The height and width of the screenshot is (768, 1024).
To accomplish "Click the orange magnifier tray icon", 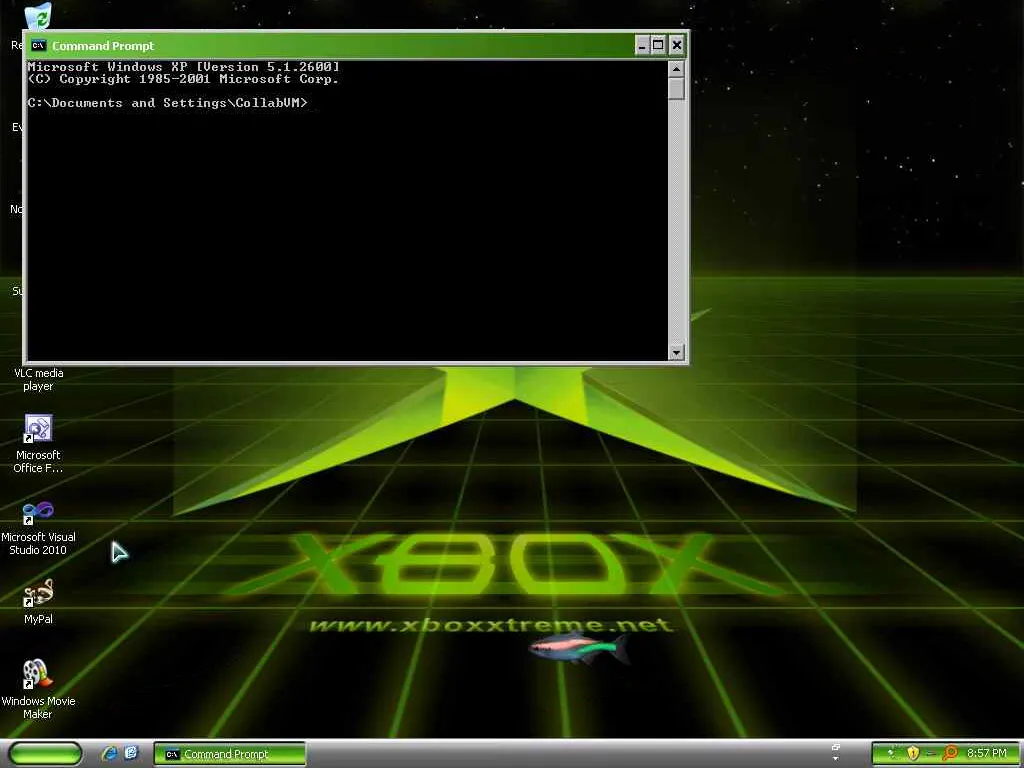I will pos(950,753).
